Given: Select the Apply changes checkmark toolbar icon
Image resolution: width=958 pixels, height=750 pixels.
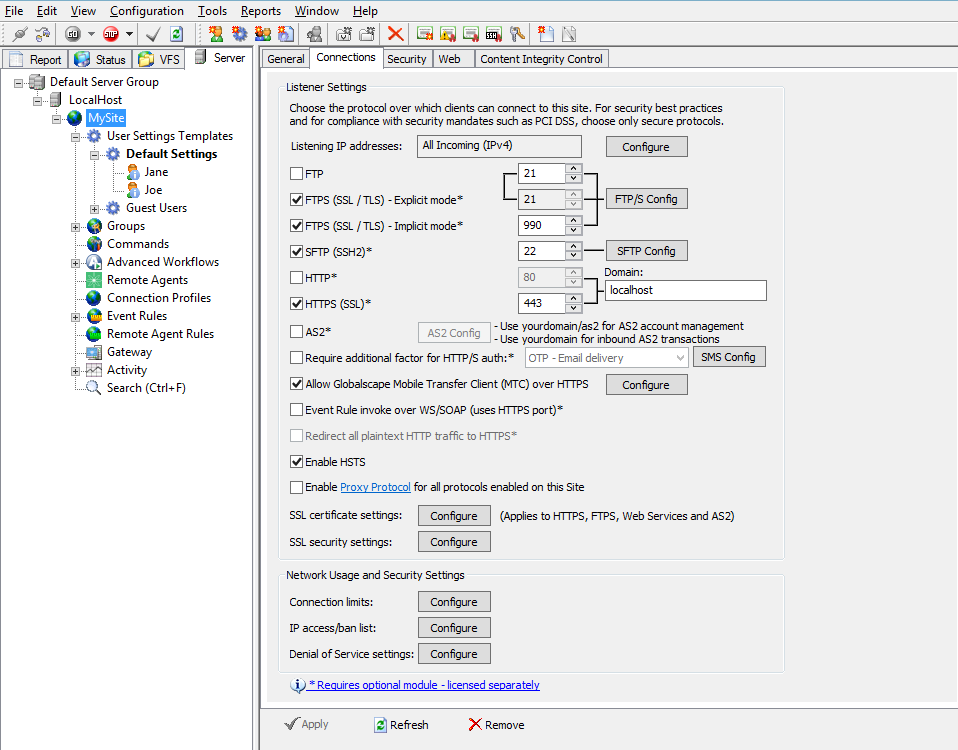Looking at the screenshot, I should click(151, 33).
